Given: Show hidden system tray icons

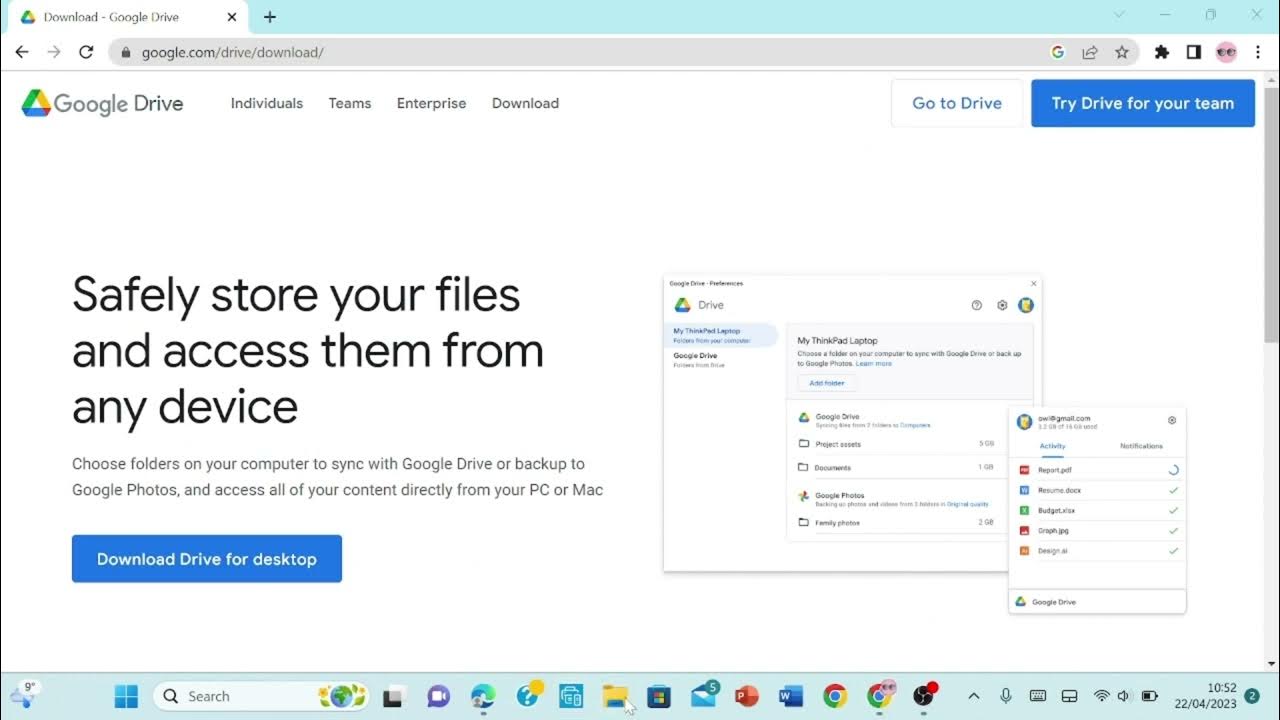Looking at the screenshot, I should click(973, 696).
